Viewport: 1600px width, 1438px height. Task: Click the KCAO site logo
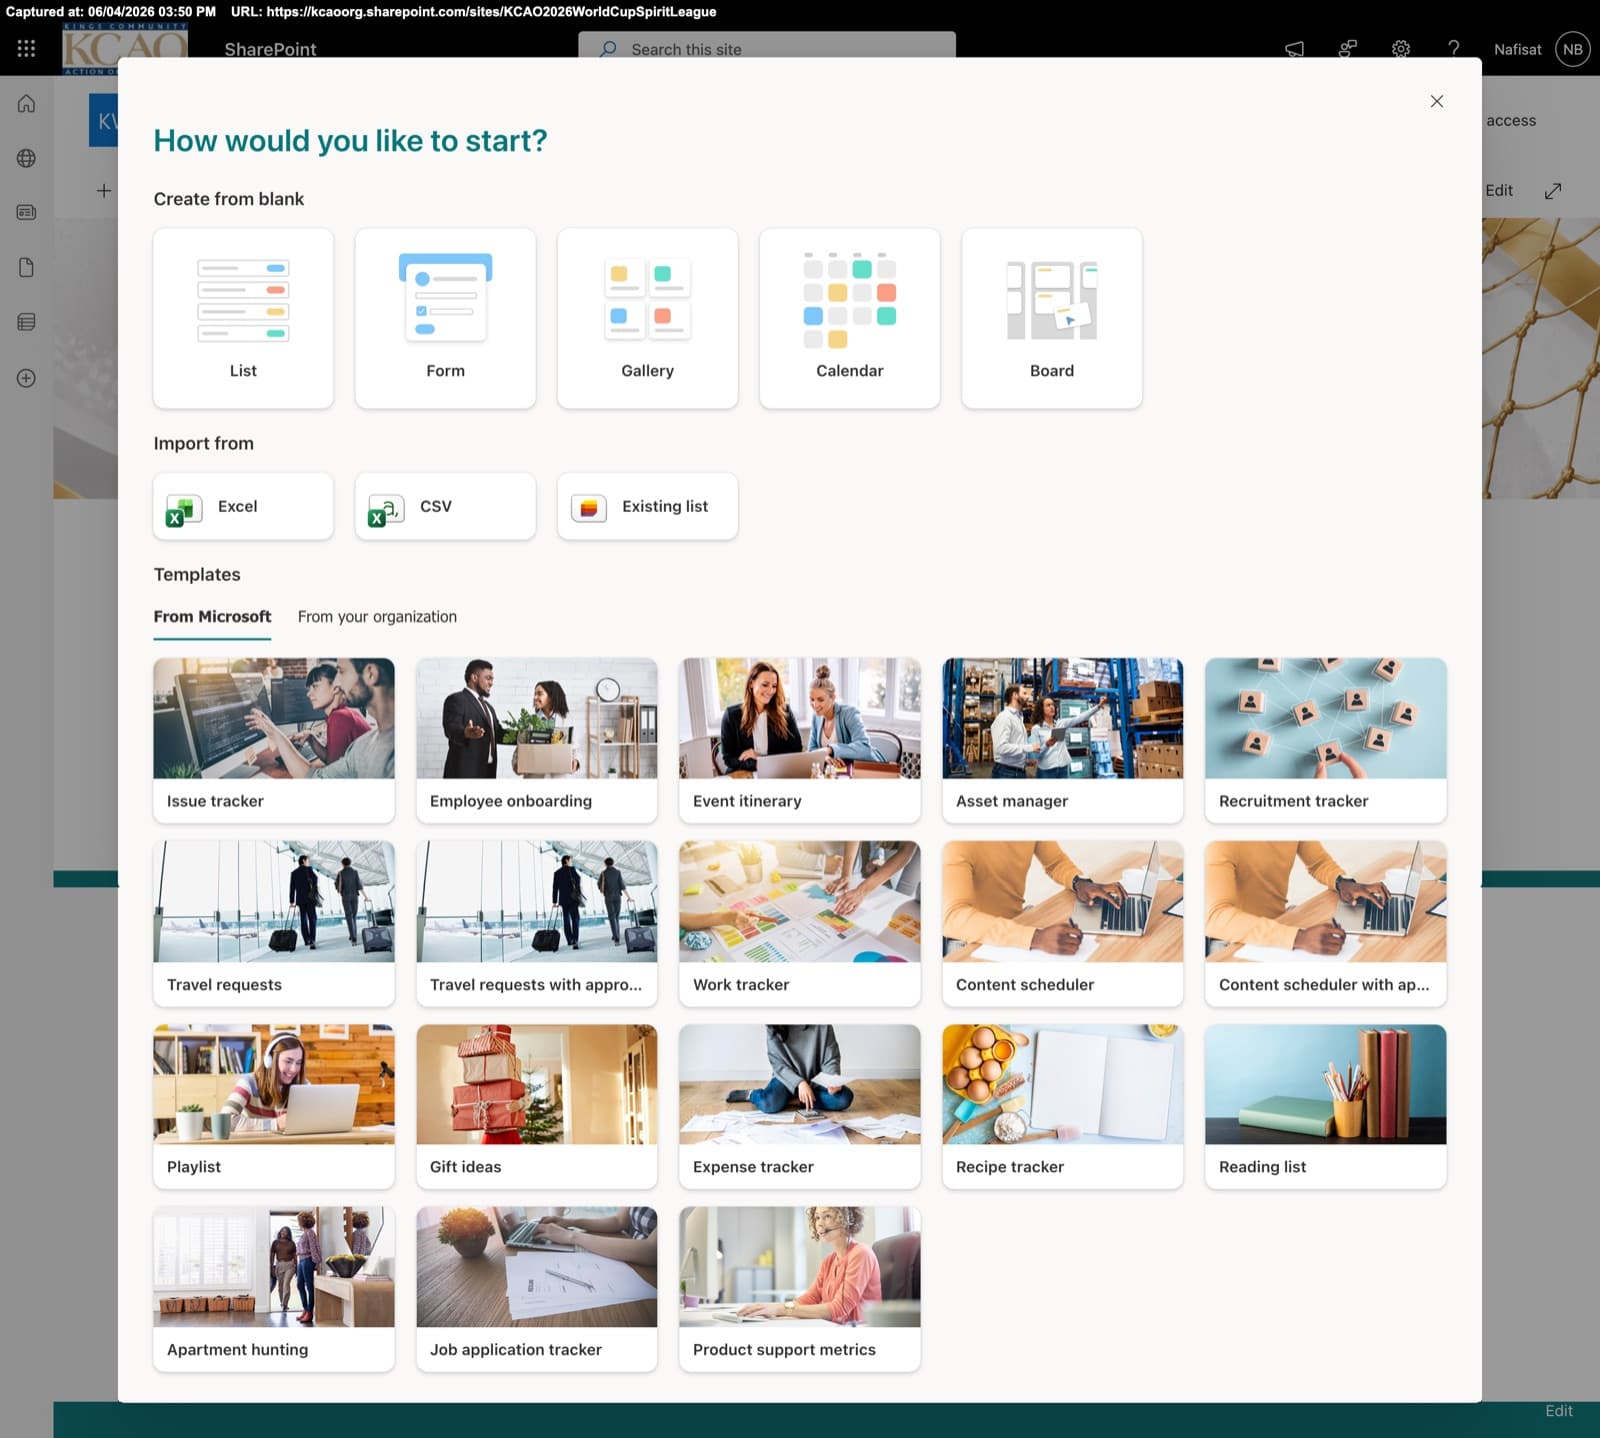click(125, 49)
